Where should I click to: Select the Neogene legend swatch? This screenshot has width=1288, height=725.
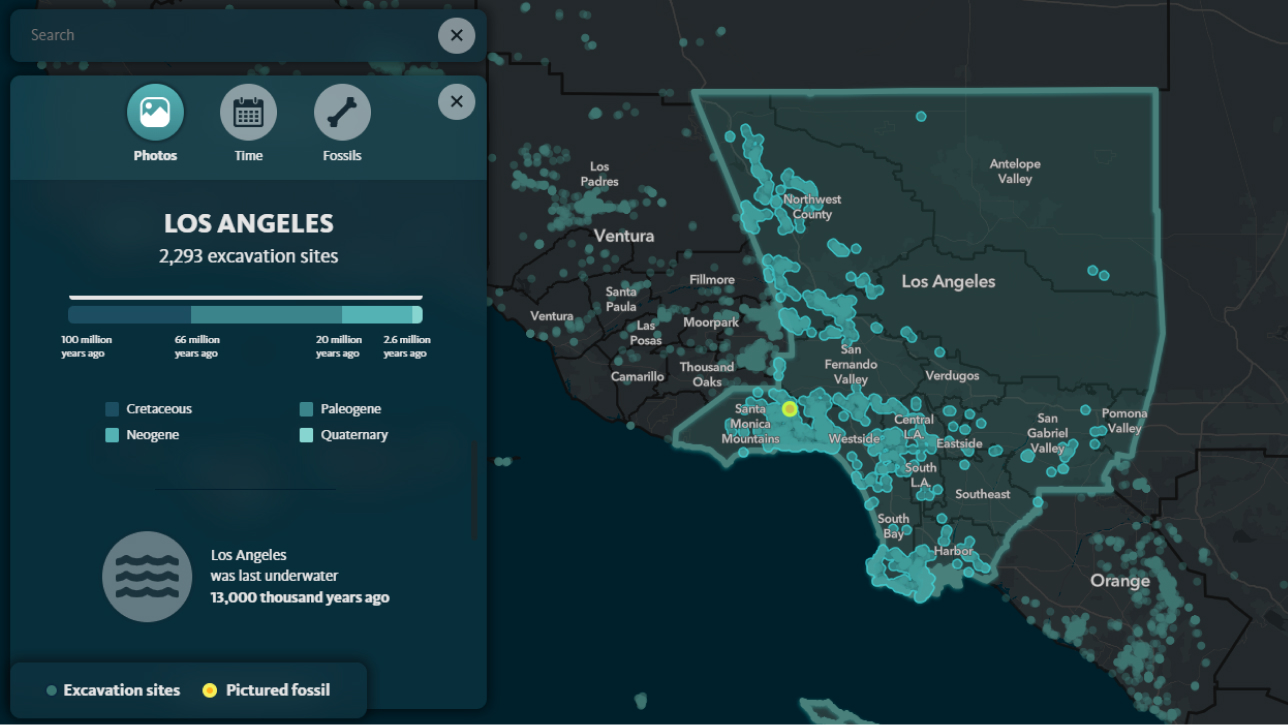[x=112, y=435]
